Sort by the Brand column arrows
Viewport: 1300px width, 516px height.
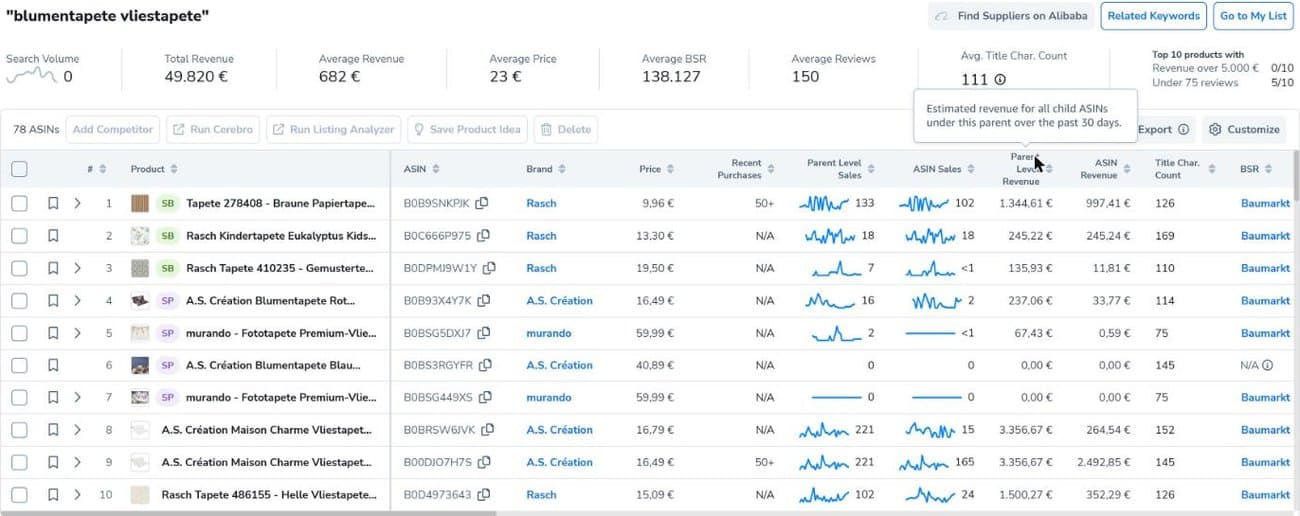pos(563,169)
